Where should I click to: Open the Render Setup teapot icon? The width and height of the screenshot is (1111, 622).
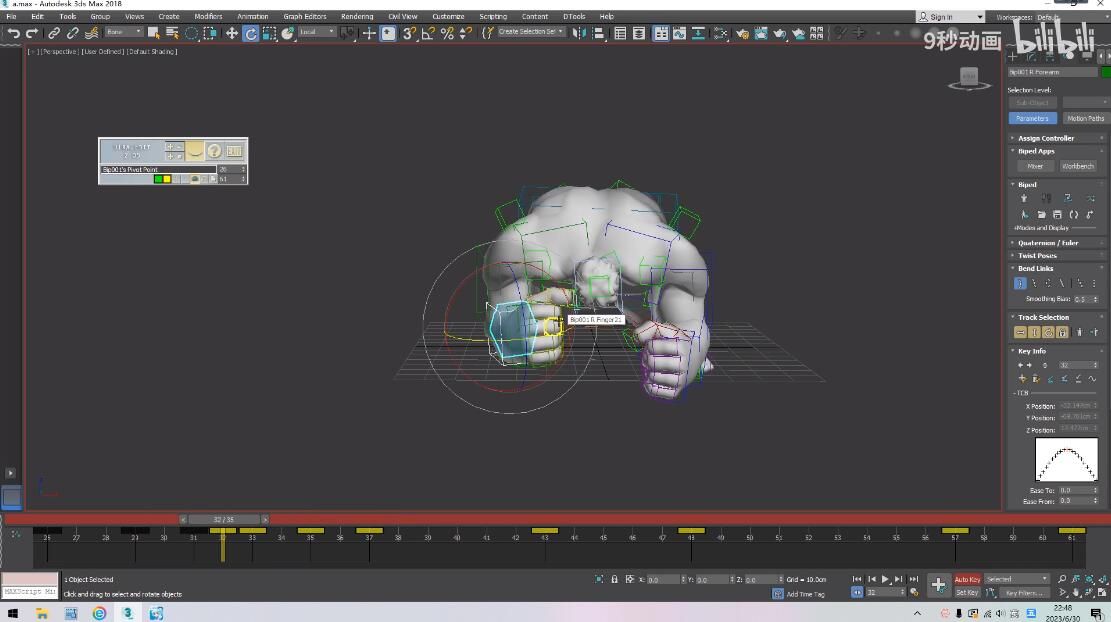tap(742, 33)
